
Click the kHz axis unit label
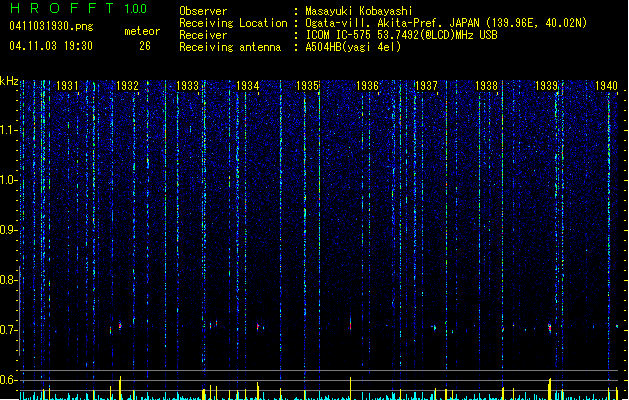point(9,81)
